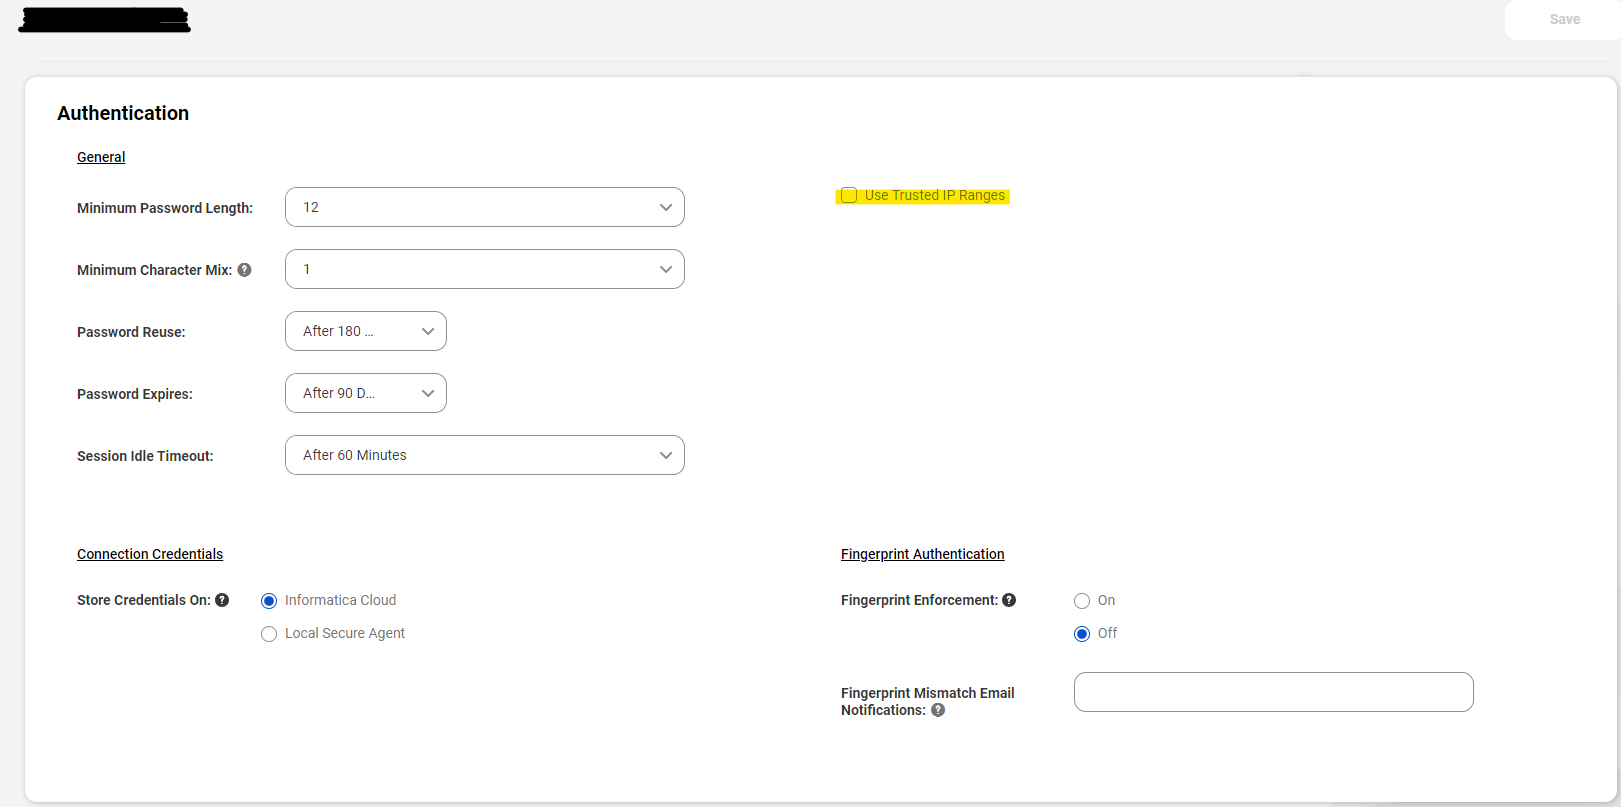Viewport: 1621px width, 807px height.
Task: Select Informatica Cloud credential storage
Action: pyautogui.click(x=269, y=601)
